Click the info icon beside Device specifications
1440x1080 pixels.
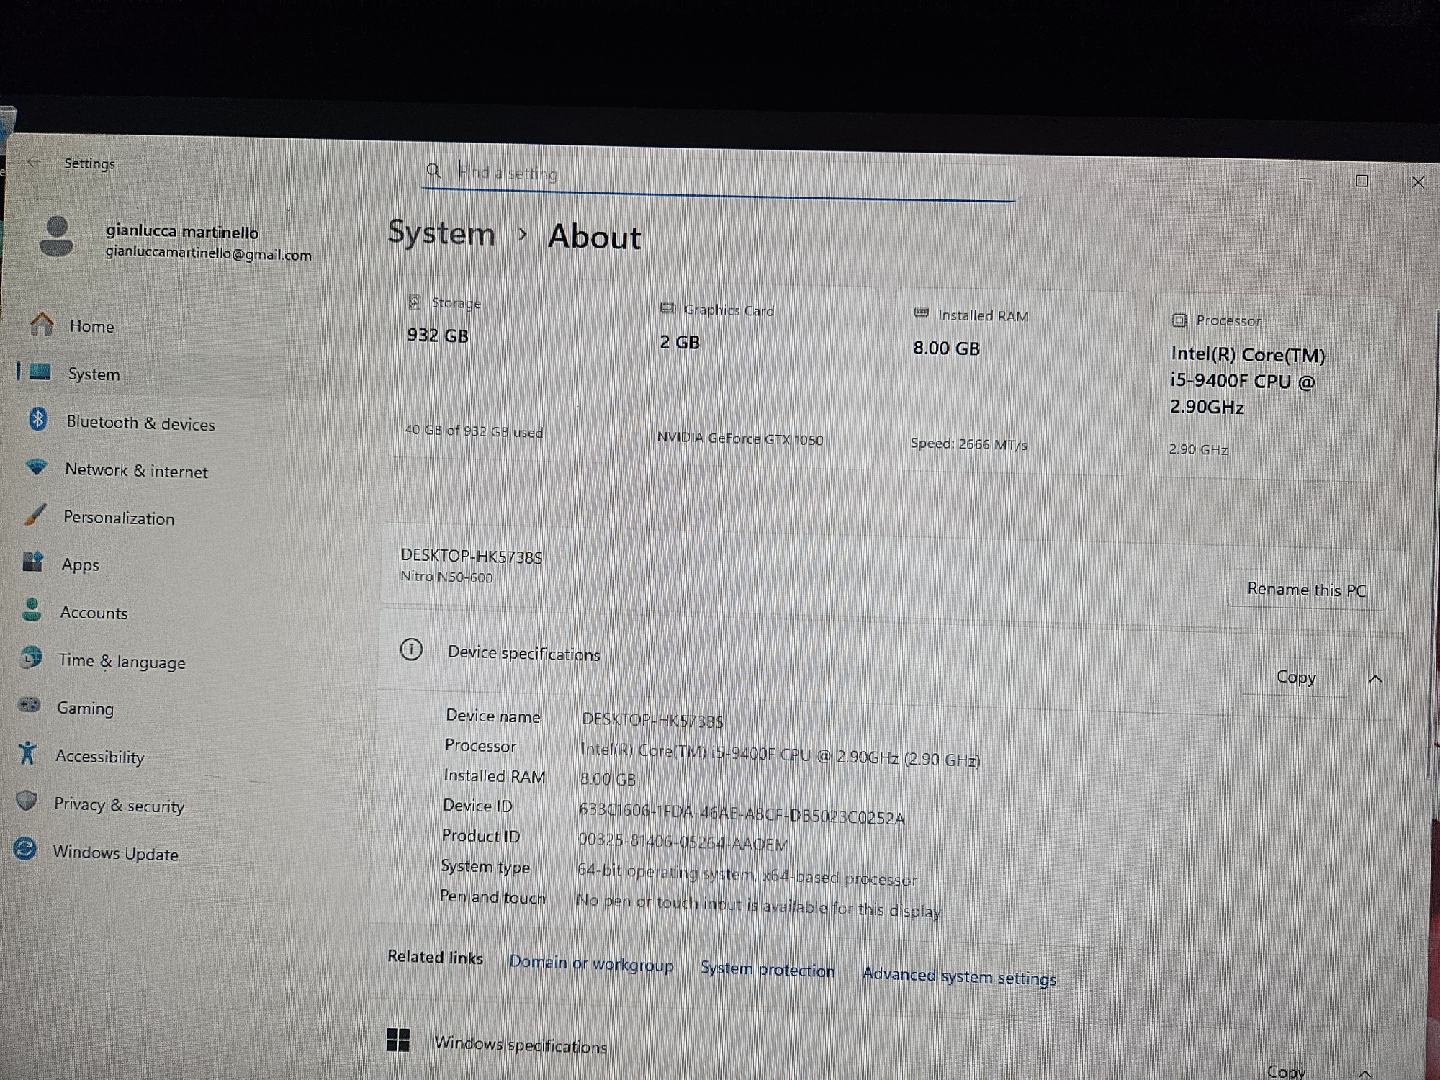411,649
